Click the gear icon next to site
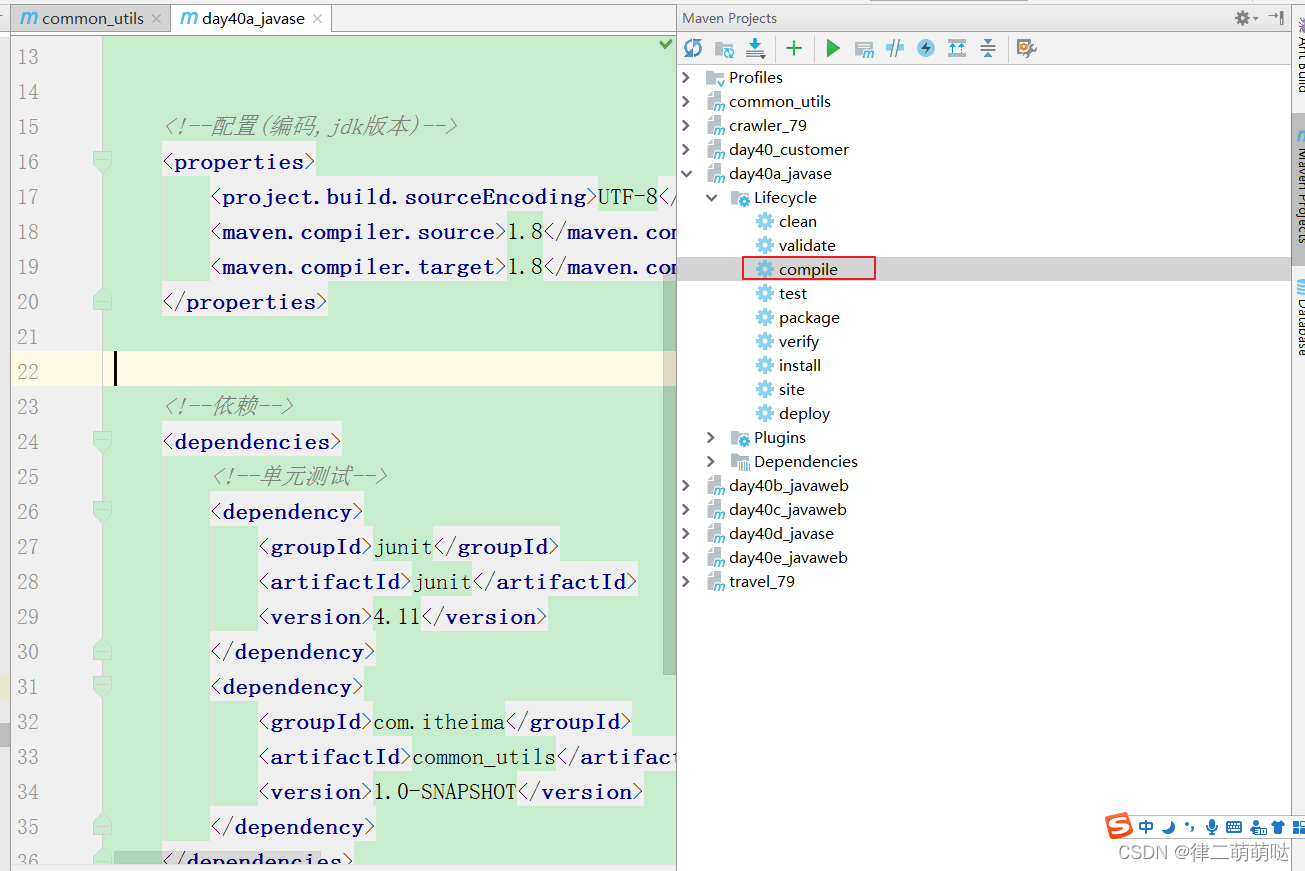The image size is (1305, 871). pos(765,389)
